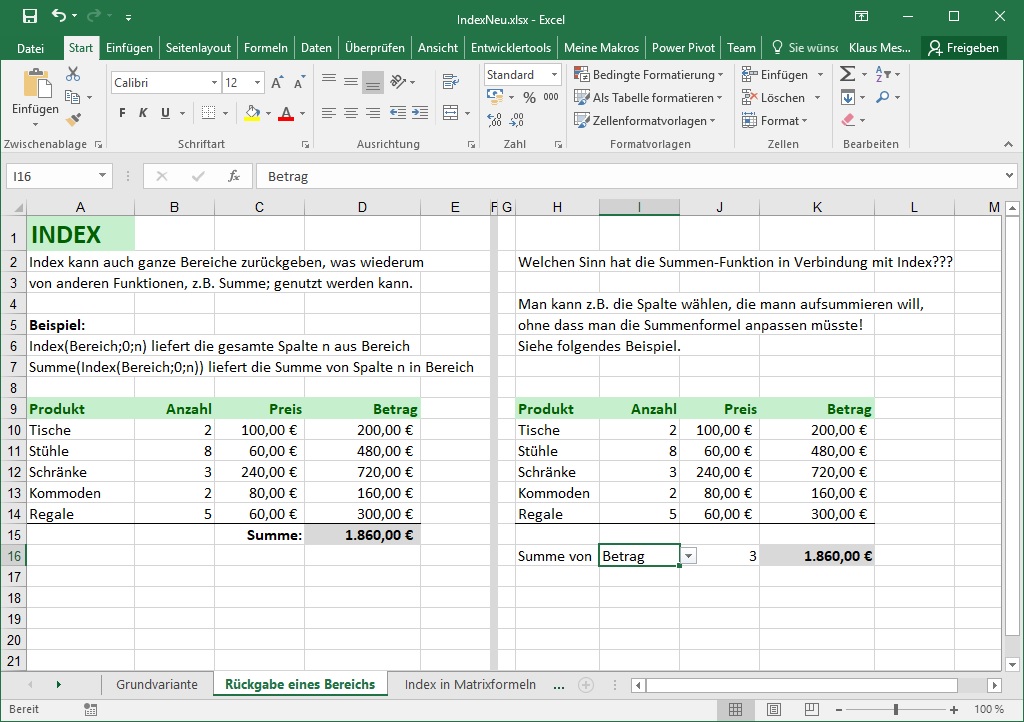The image size is (1024, 722).
Task: Click the insert function fx icon
Action: [x=234, y=176]
